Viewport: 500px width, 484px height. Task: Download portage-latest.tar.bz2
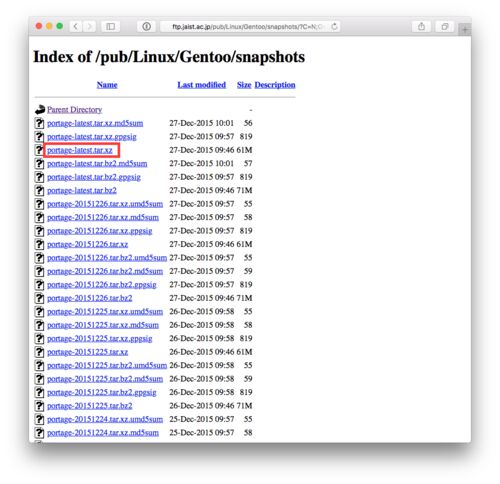point(82,190)
